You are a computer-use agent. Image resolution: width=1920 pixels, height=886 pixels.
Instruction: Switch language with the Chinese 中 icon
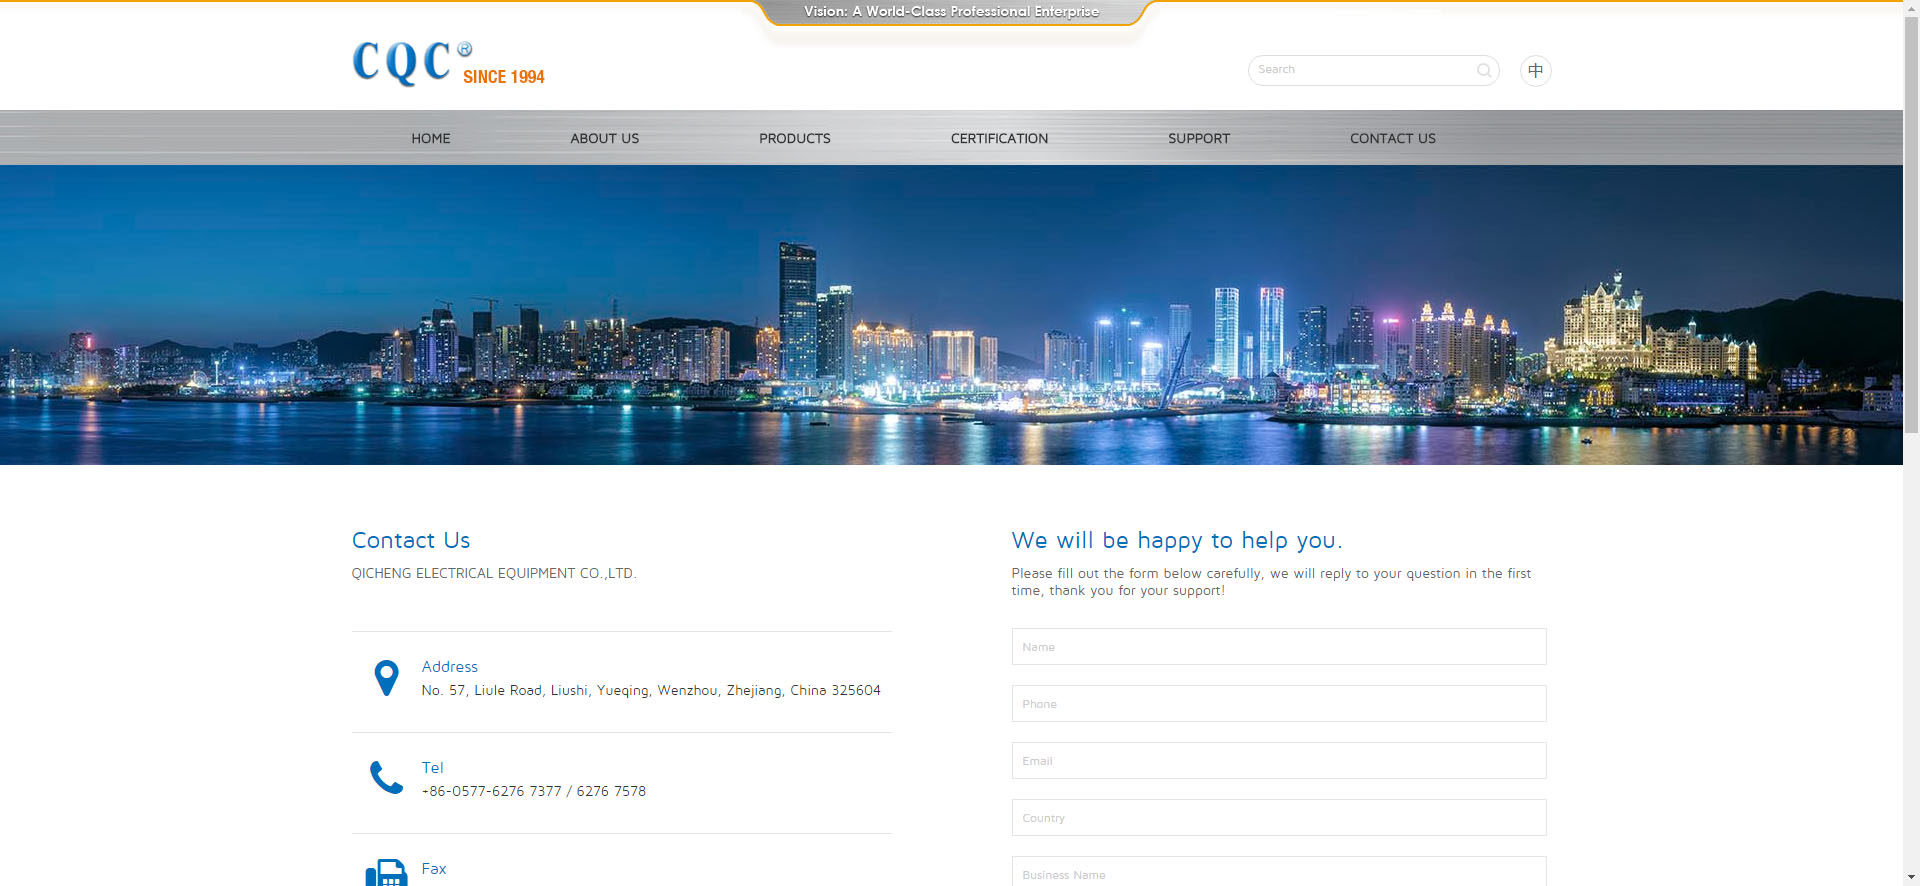point(1535,70)
